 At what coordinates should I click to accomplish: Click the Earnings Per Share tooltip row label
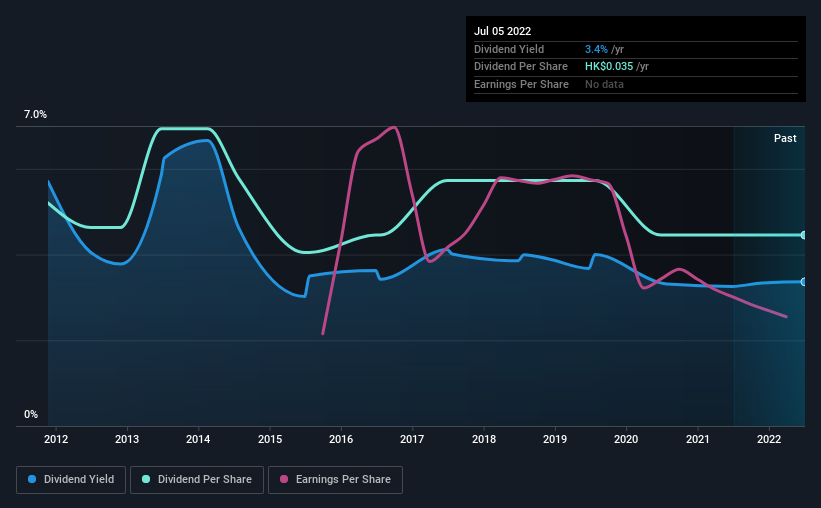point(521,84)
